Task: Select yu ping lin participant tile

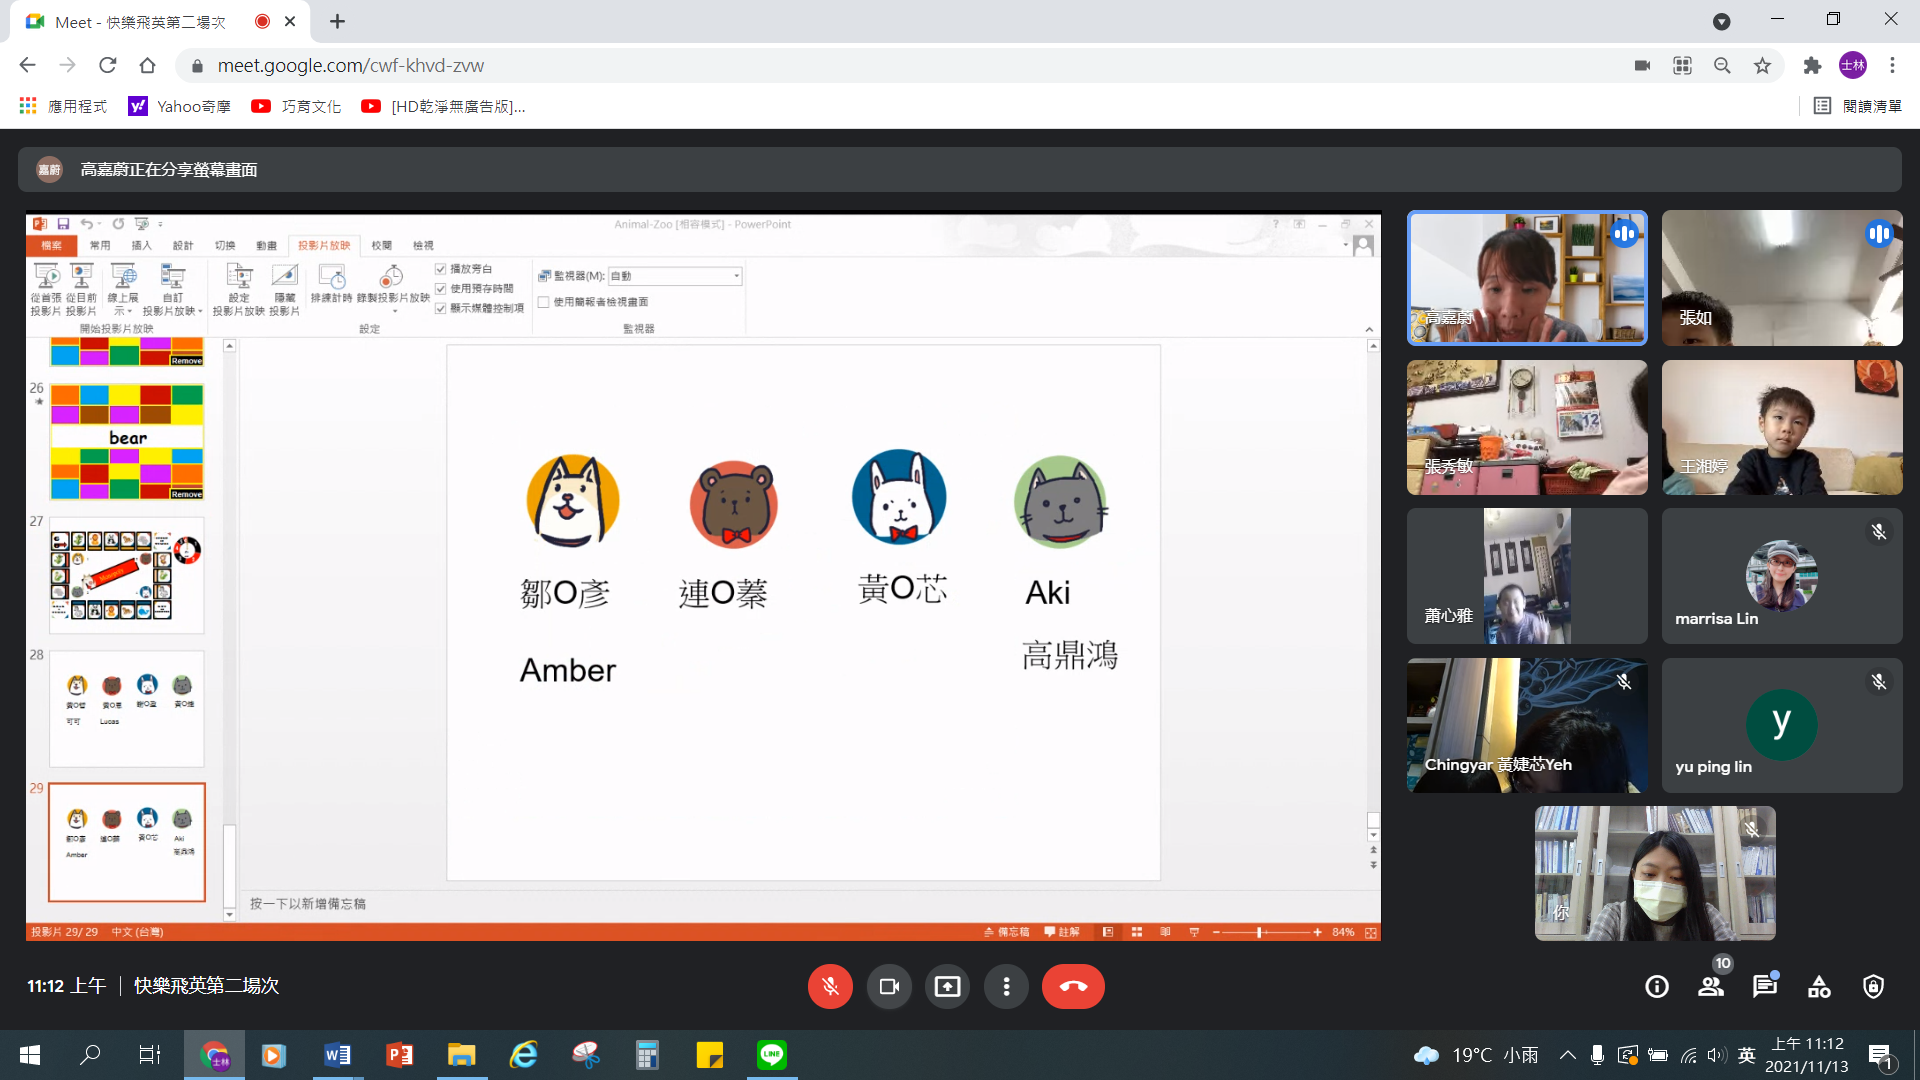Action: (1782, 726)
